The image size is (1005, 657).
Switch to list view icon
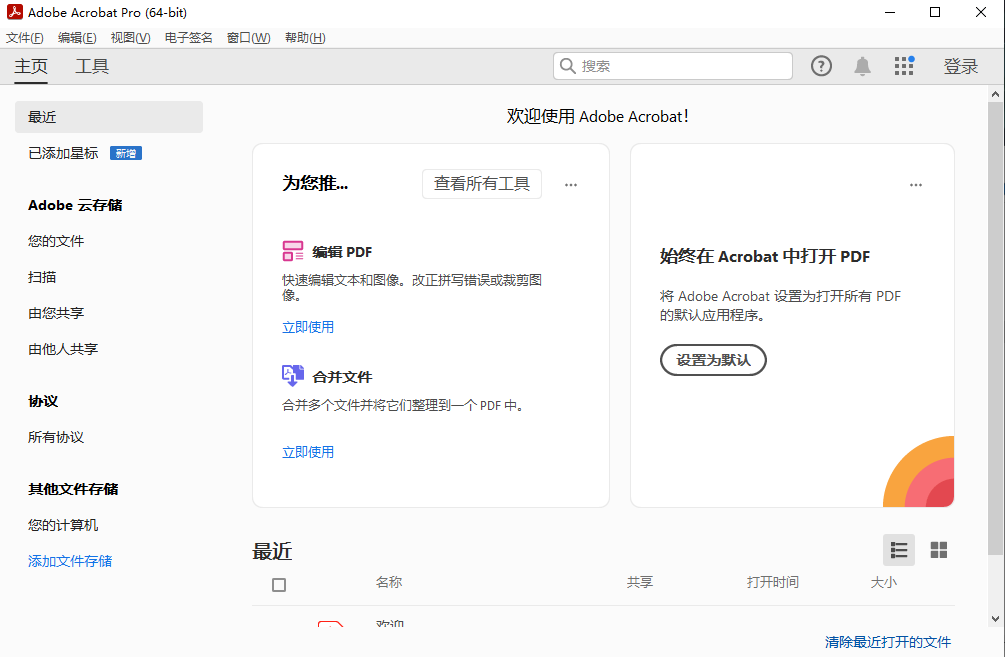[x=899, y=550]
